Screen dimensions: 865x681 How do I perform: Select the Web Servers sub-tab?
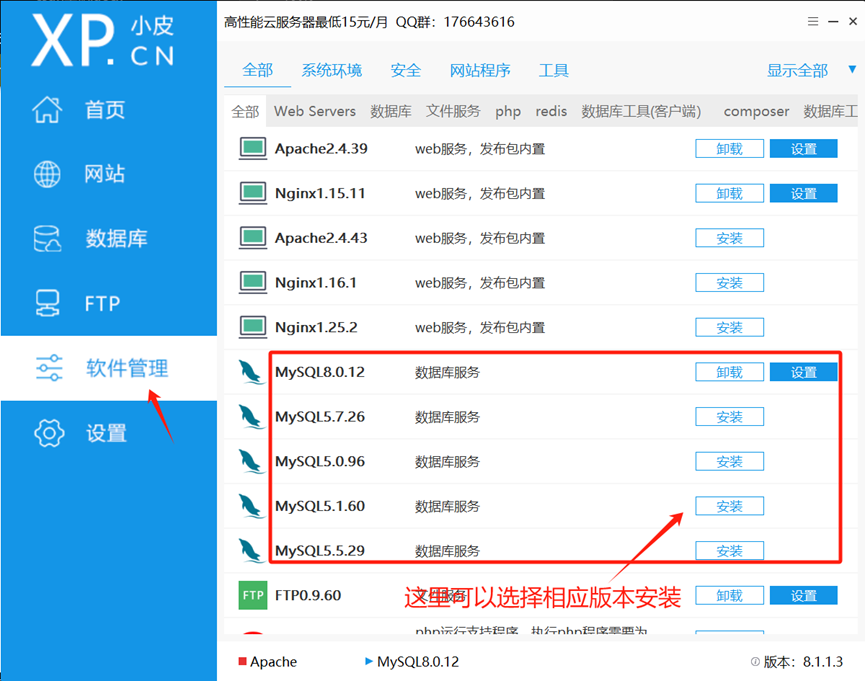tap(314, 111)
